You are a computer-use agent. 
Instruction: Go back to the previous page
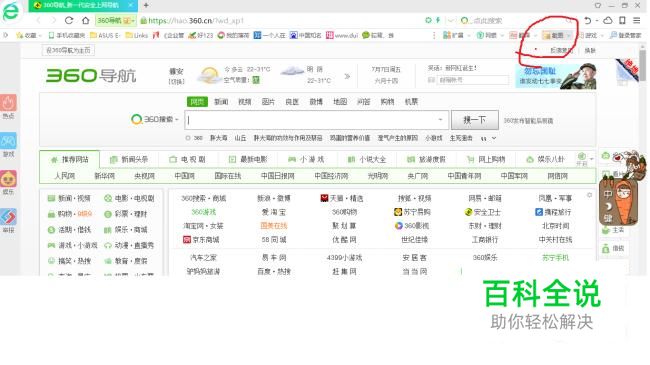[39, 20]
